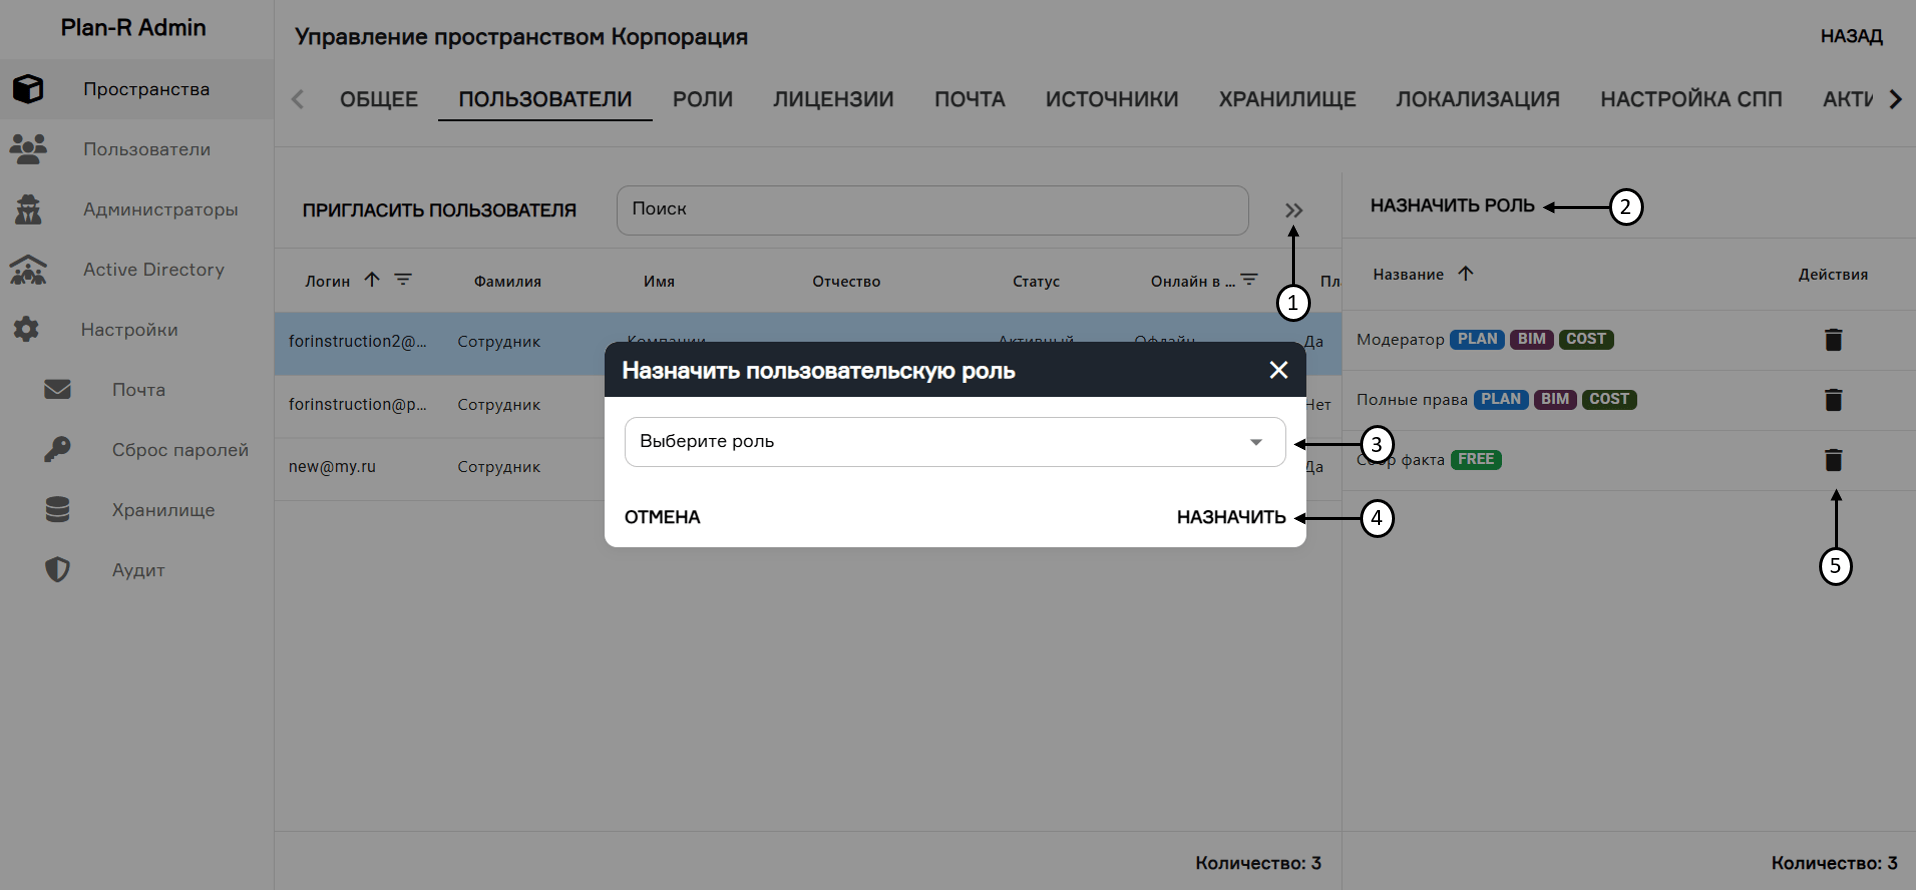Click trash icon for Полные права role

1833,400
